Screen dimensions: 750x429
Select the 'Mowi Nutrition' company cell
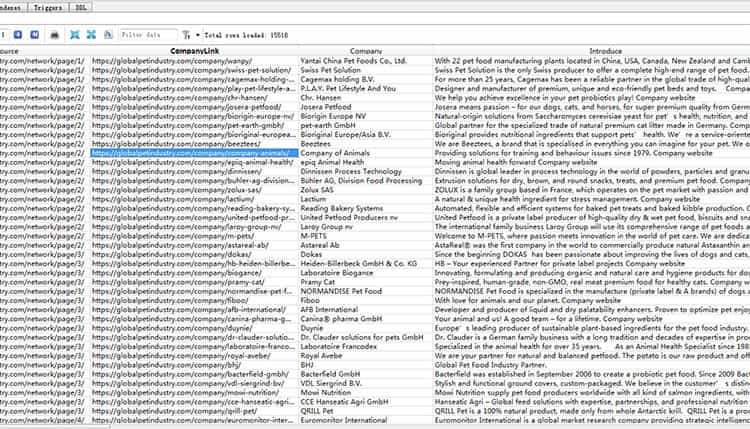tap(366, 393)
